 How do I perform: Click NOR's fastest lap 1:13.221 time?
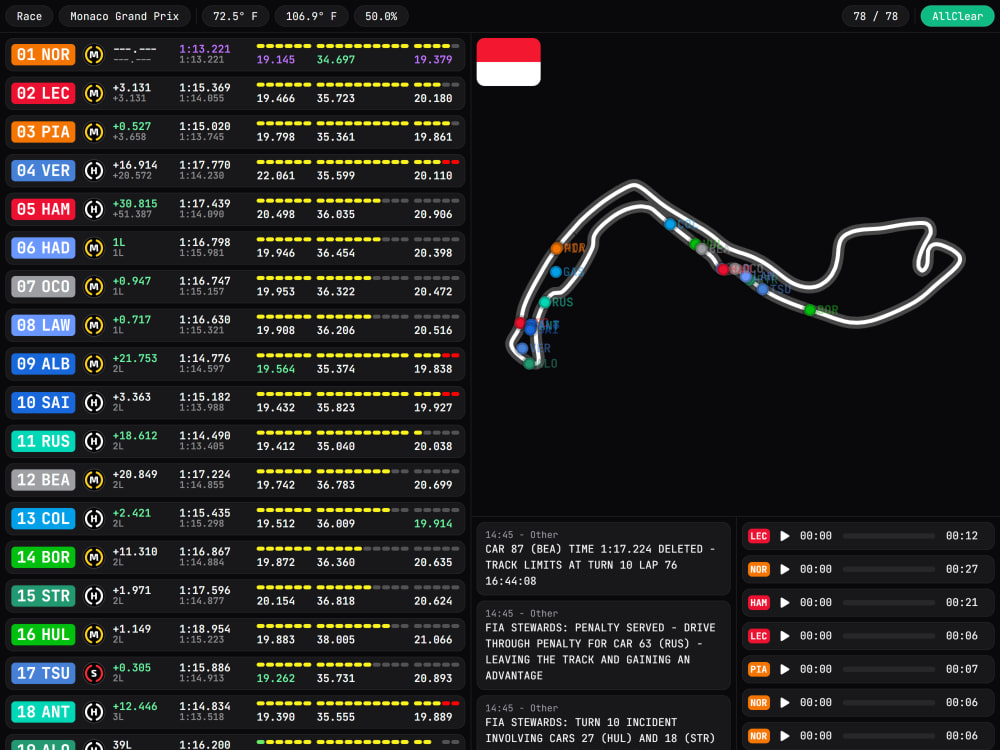coord(205,48)
